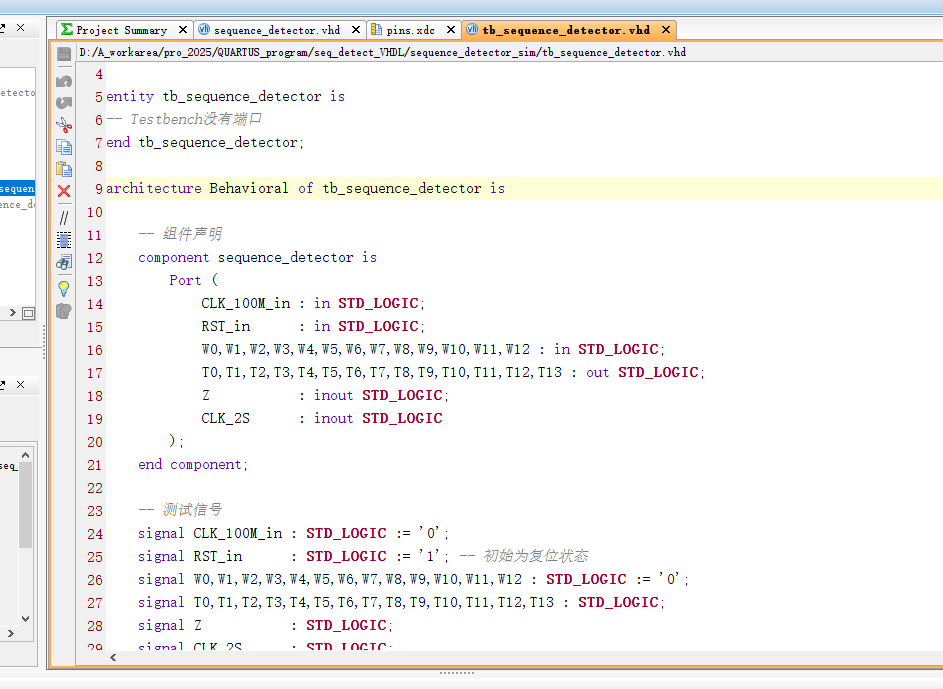This screenshot has height=689, width=943.
Task: Copy selection using the copy icon
Action: tap(64, 147)
